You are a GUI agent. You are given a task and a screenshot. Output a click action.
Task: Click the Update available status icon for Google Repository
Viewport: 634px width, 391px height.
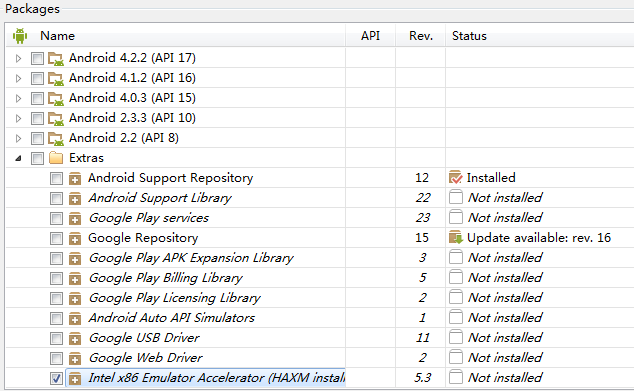click(456, 238)
